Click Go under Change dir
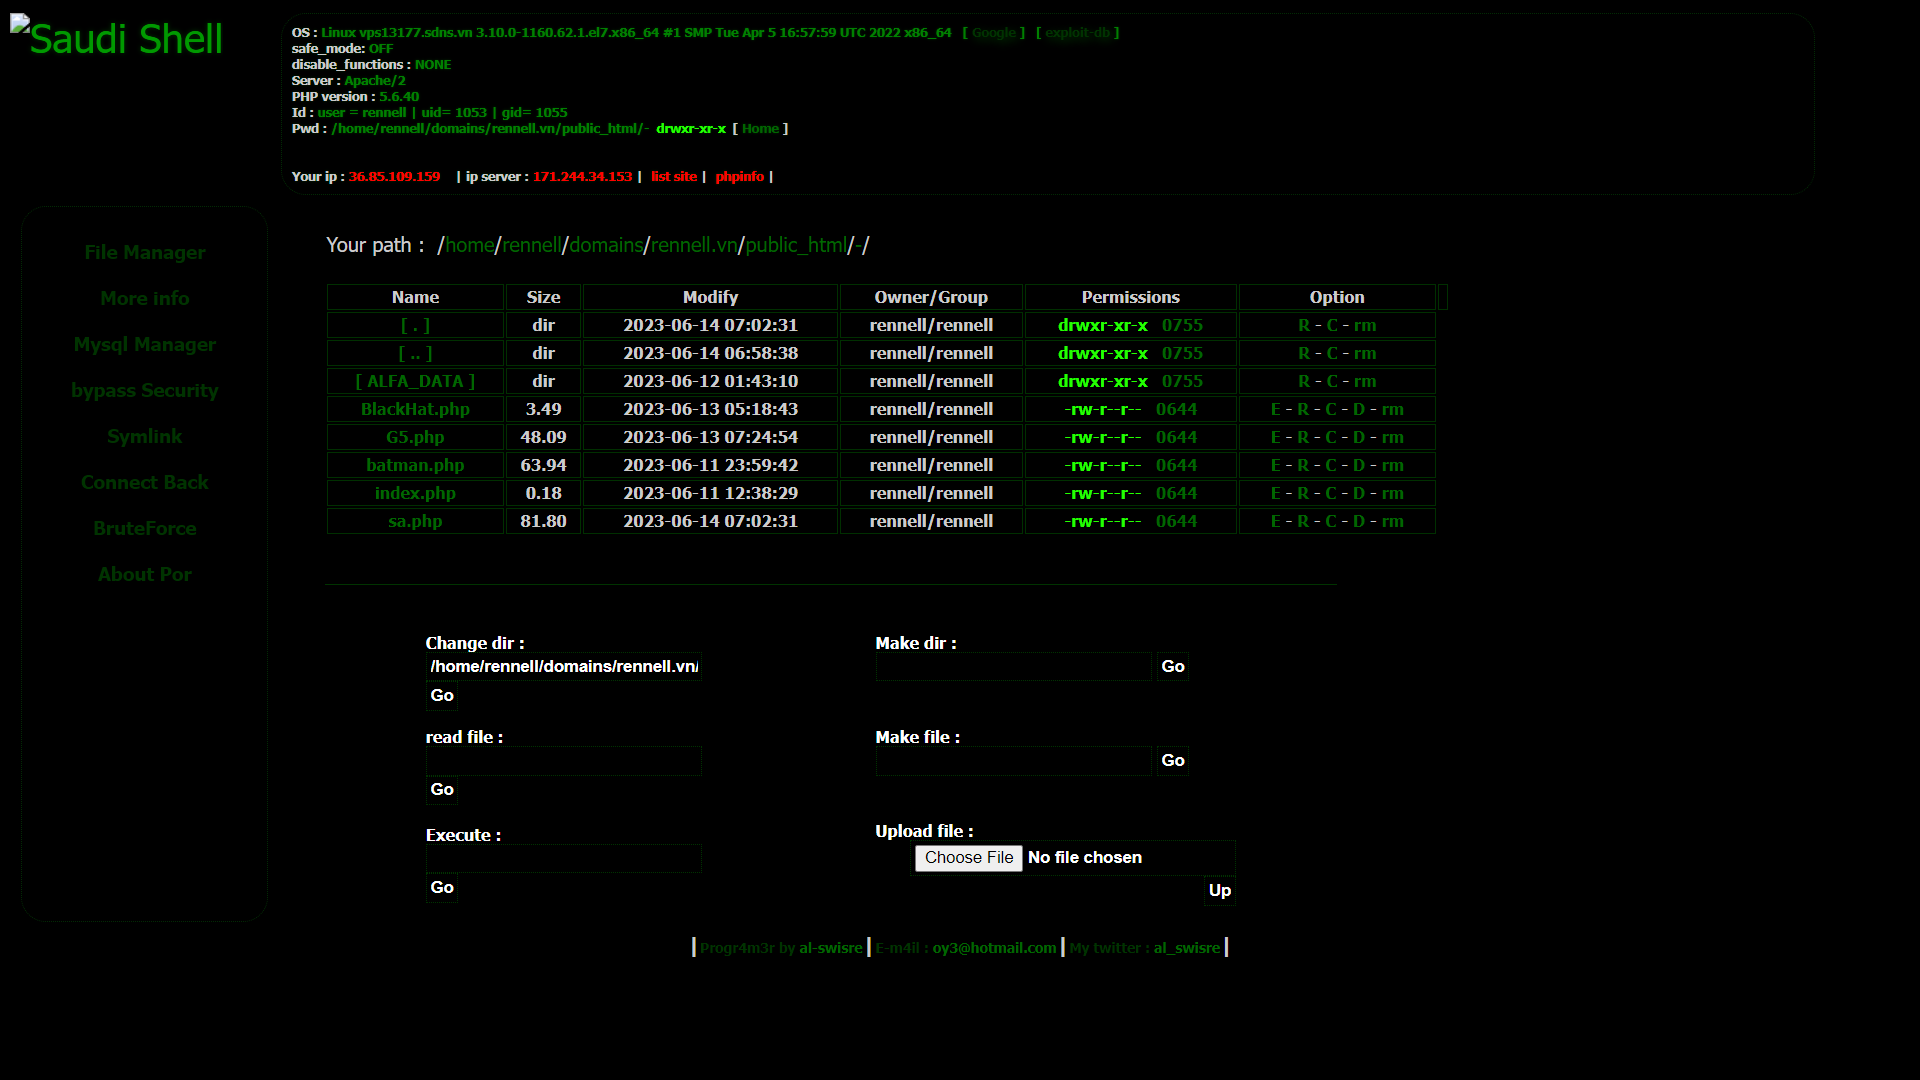This screenshot has width=1920, height=1080. 442,696
